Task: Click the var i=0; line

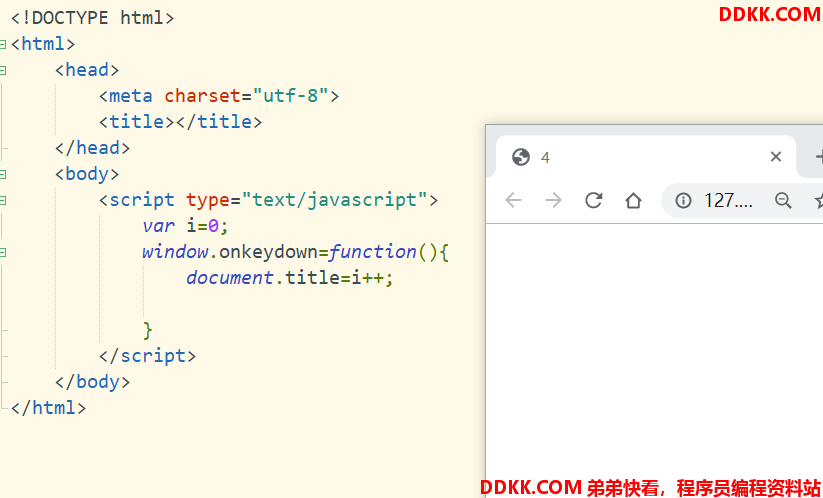Action: tap(186, 226)
